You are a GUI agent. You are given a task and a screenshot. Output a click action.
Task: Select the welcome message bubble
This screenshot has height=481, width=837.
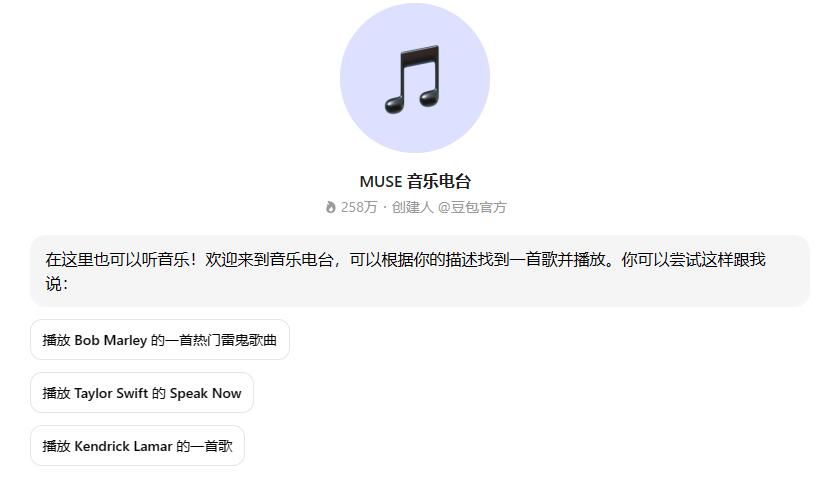[x=420, y=271]
